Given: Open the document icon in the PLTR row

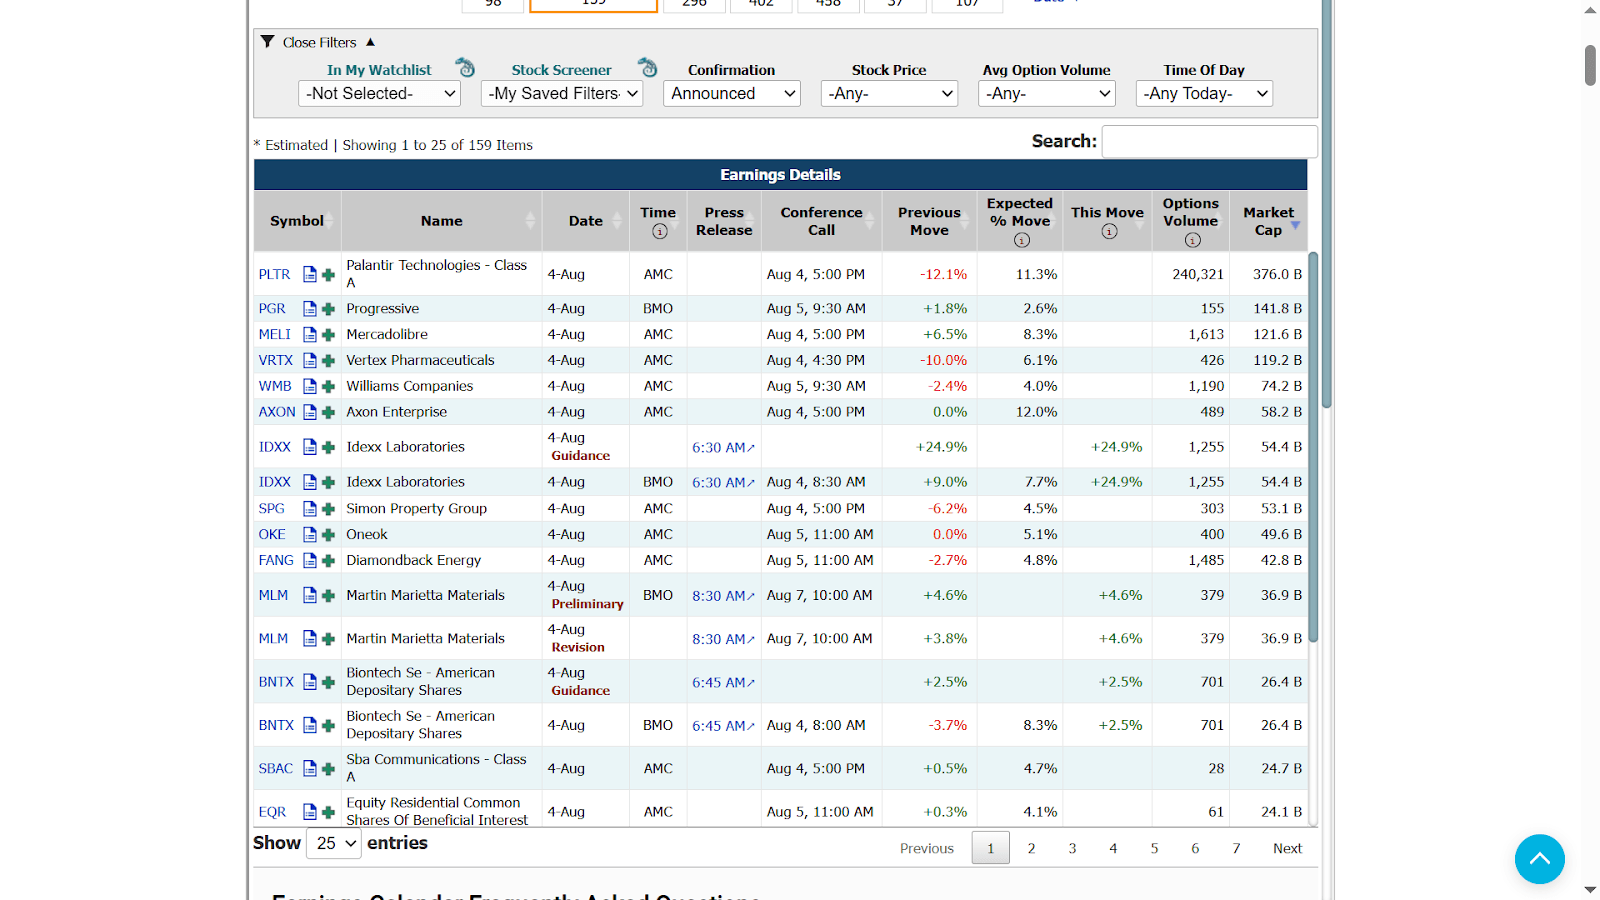Looking at the screenshot, I should (x=310, y=274).
